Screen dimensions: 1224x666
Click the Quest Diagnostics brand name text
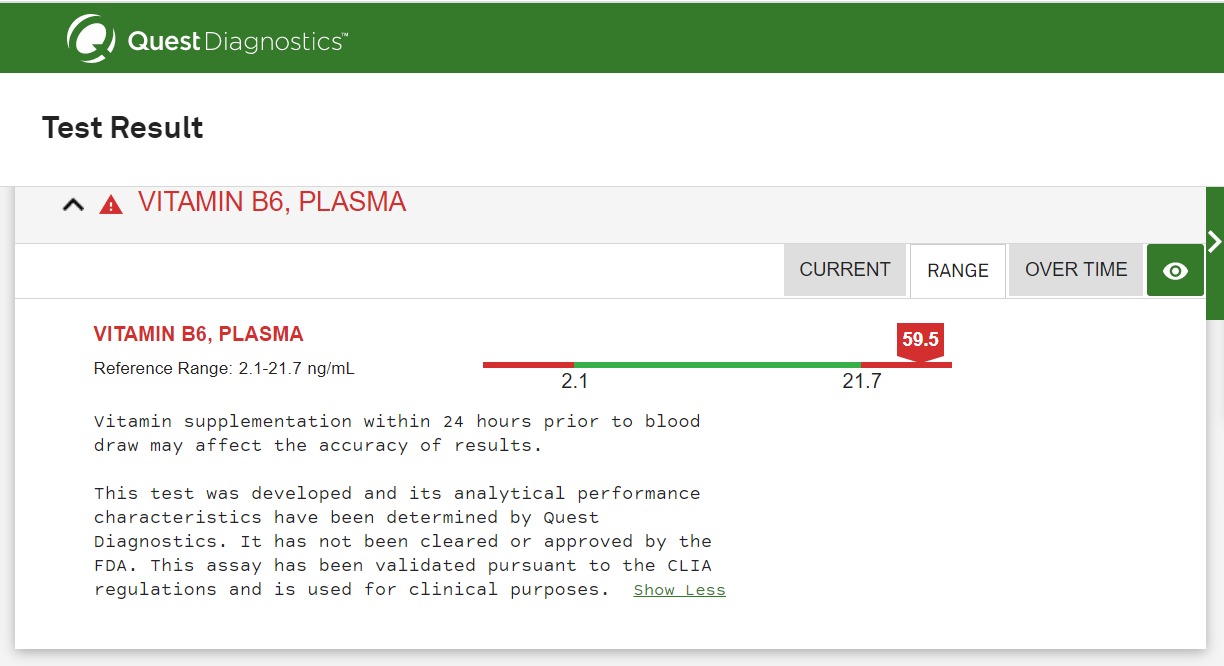coord(238,41)
